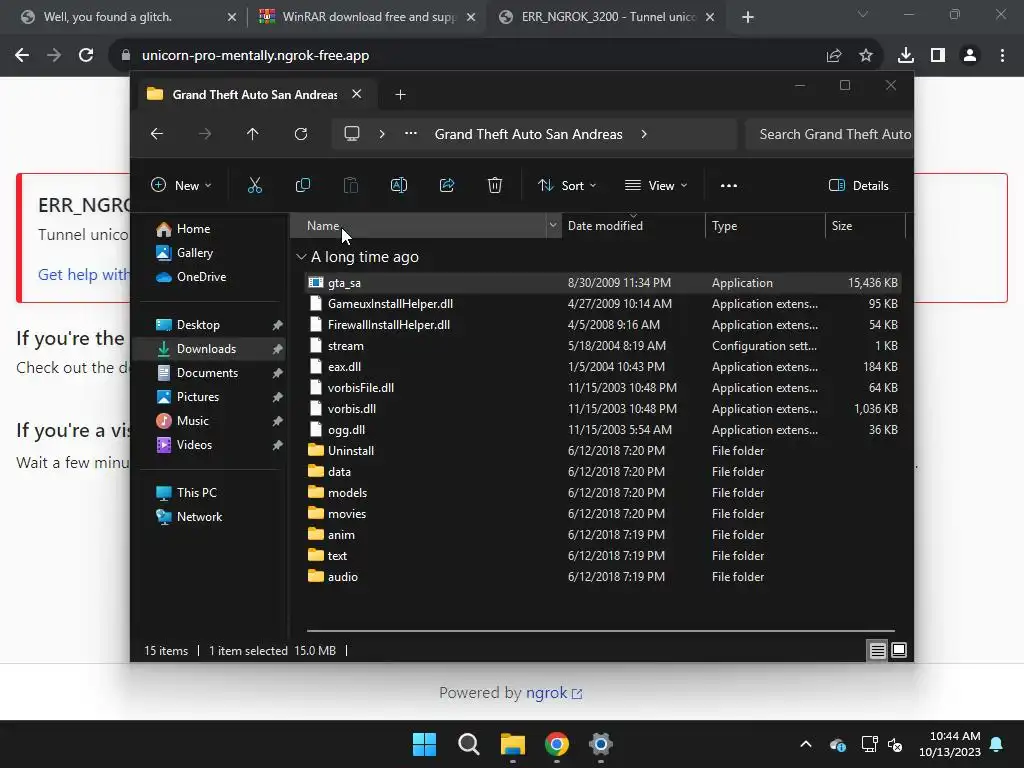The height and width of the screenshot is (768, 1024).
Task: Open the See more ellipsis in Explorer toolbar
Action: pyautogui.click(x=729, y=185)
